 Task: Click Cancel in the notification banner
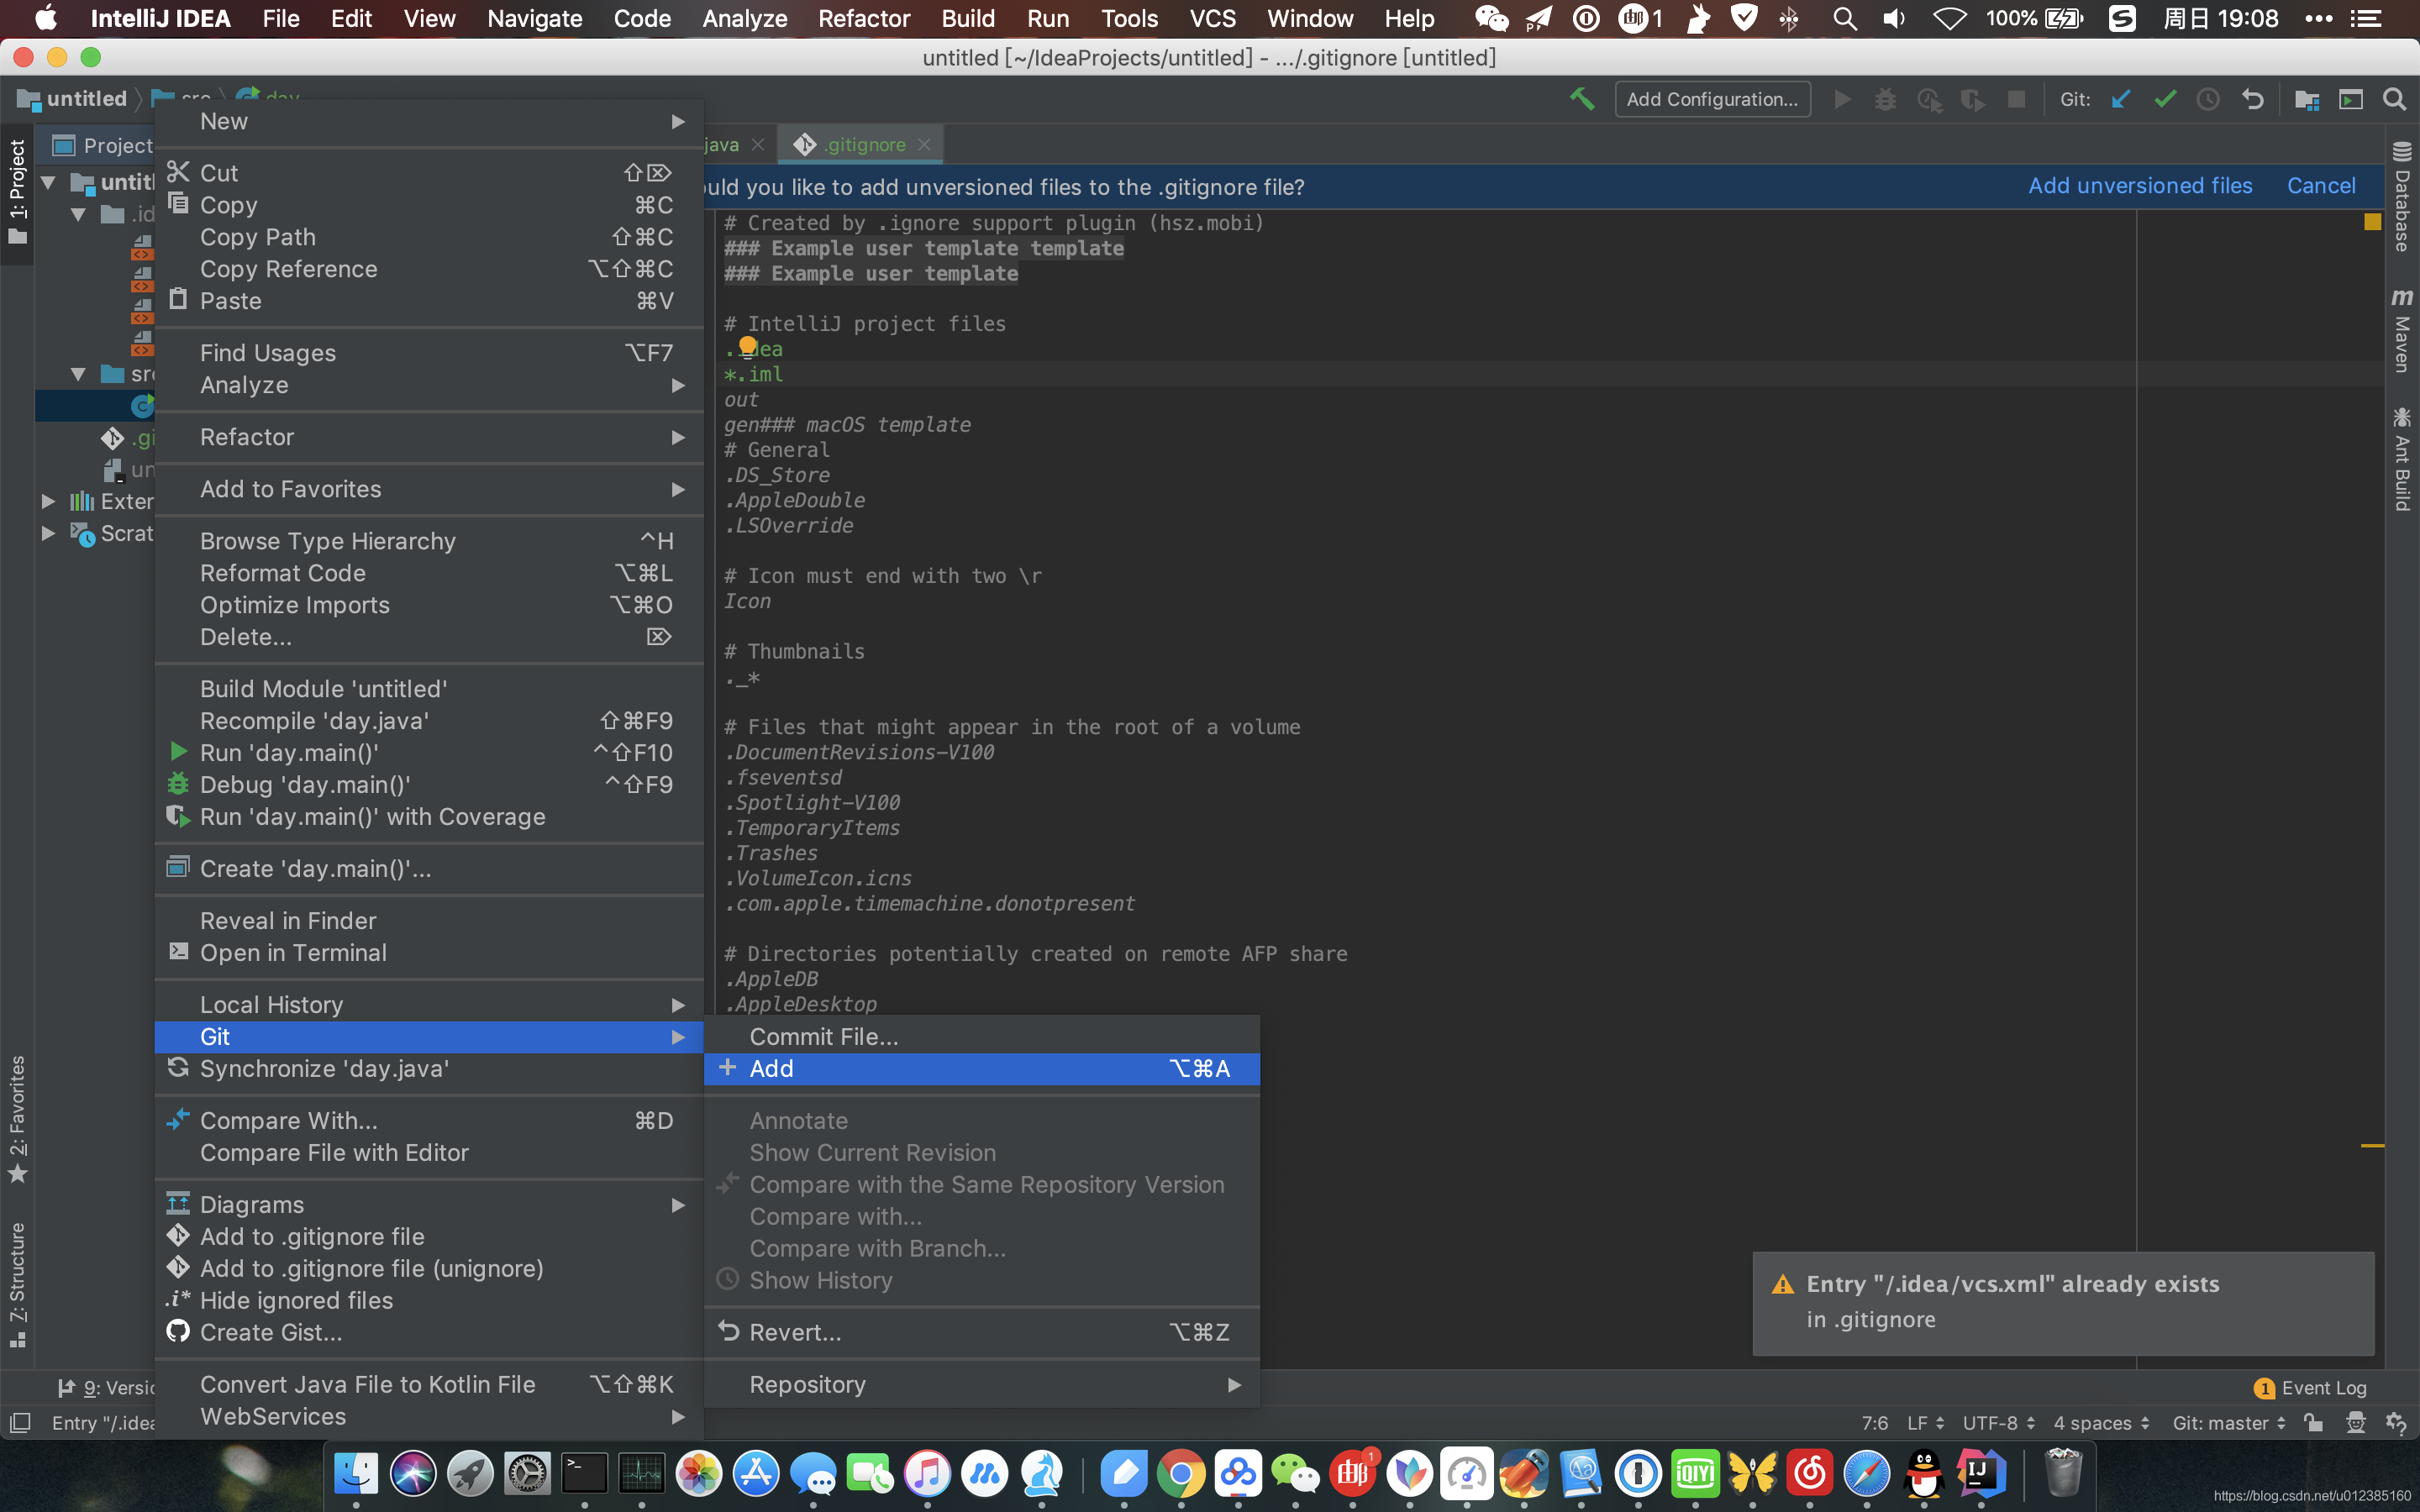(2321, 186)
